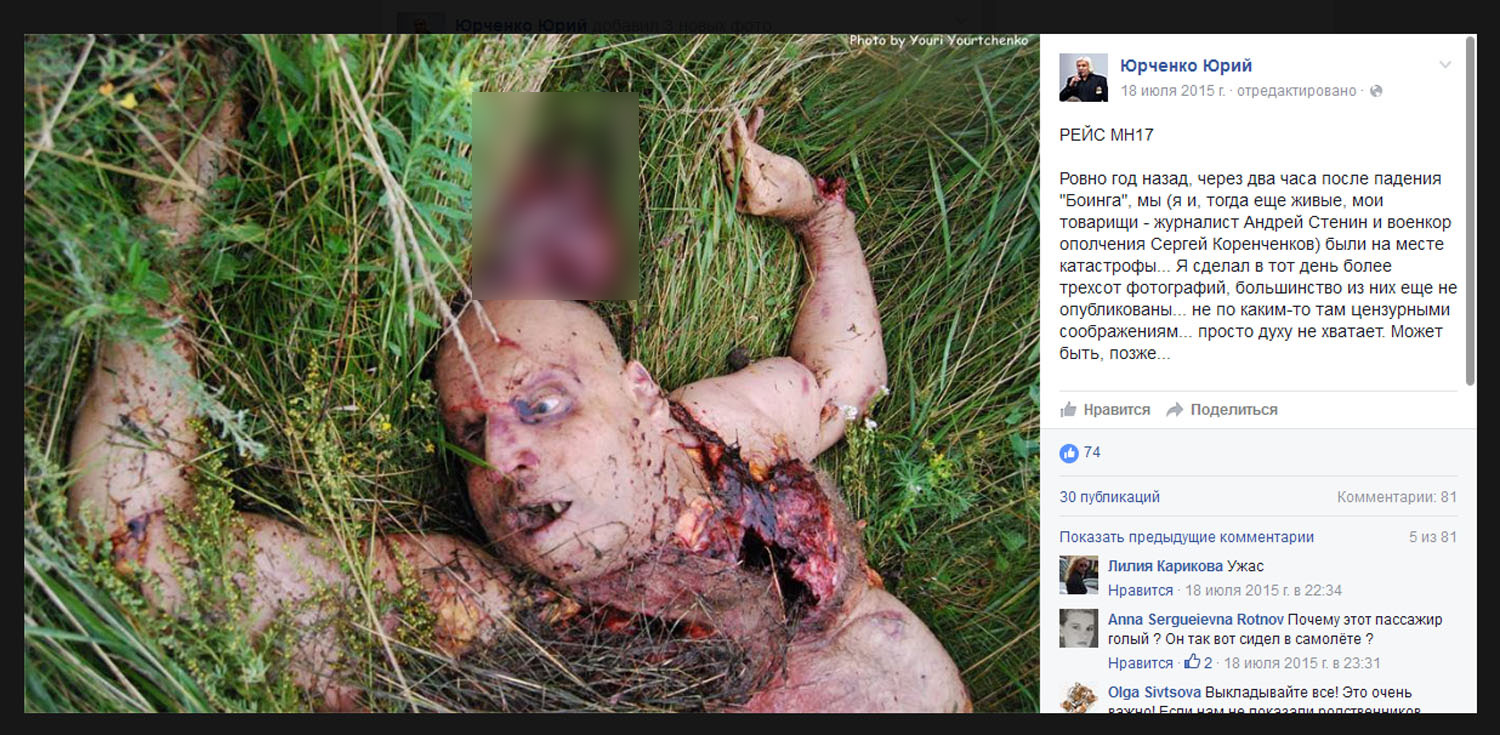Click Olga Sivtsova commenter avatar

1079,697
